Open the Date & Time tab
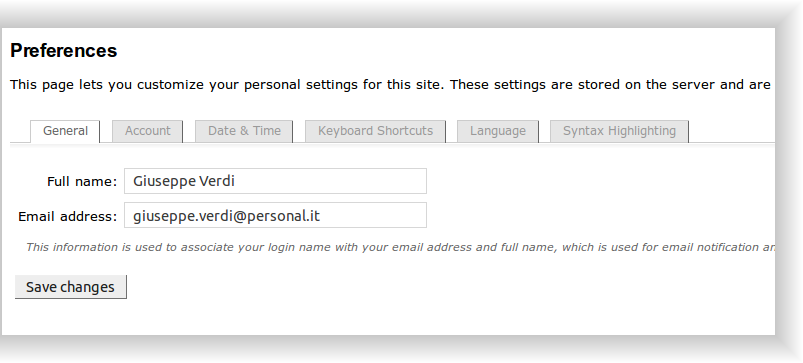The image size is (803, 363). pyautogui.click(x=244, y=131)
